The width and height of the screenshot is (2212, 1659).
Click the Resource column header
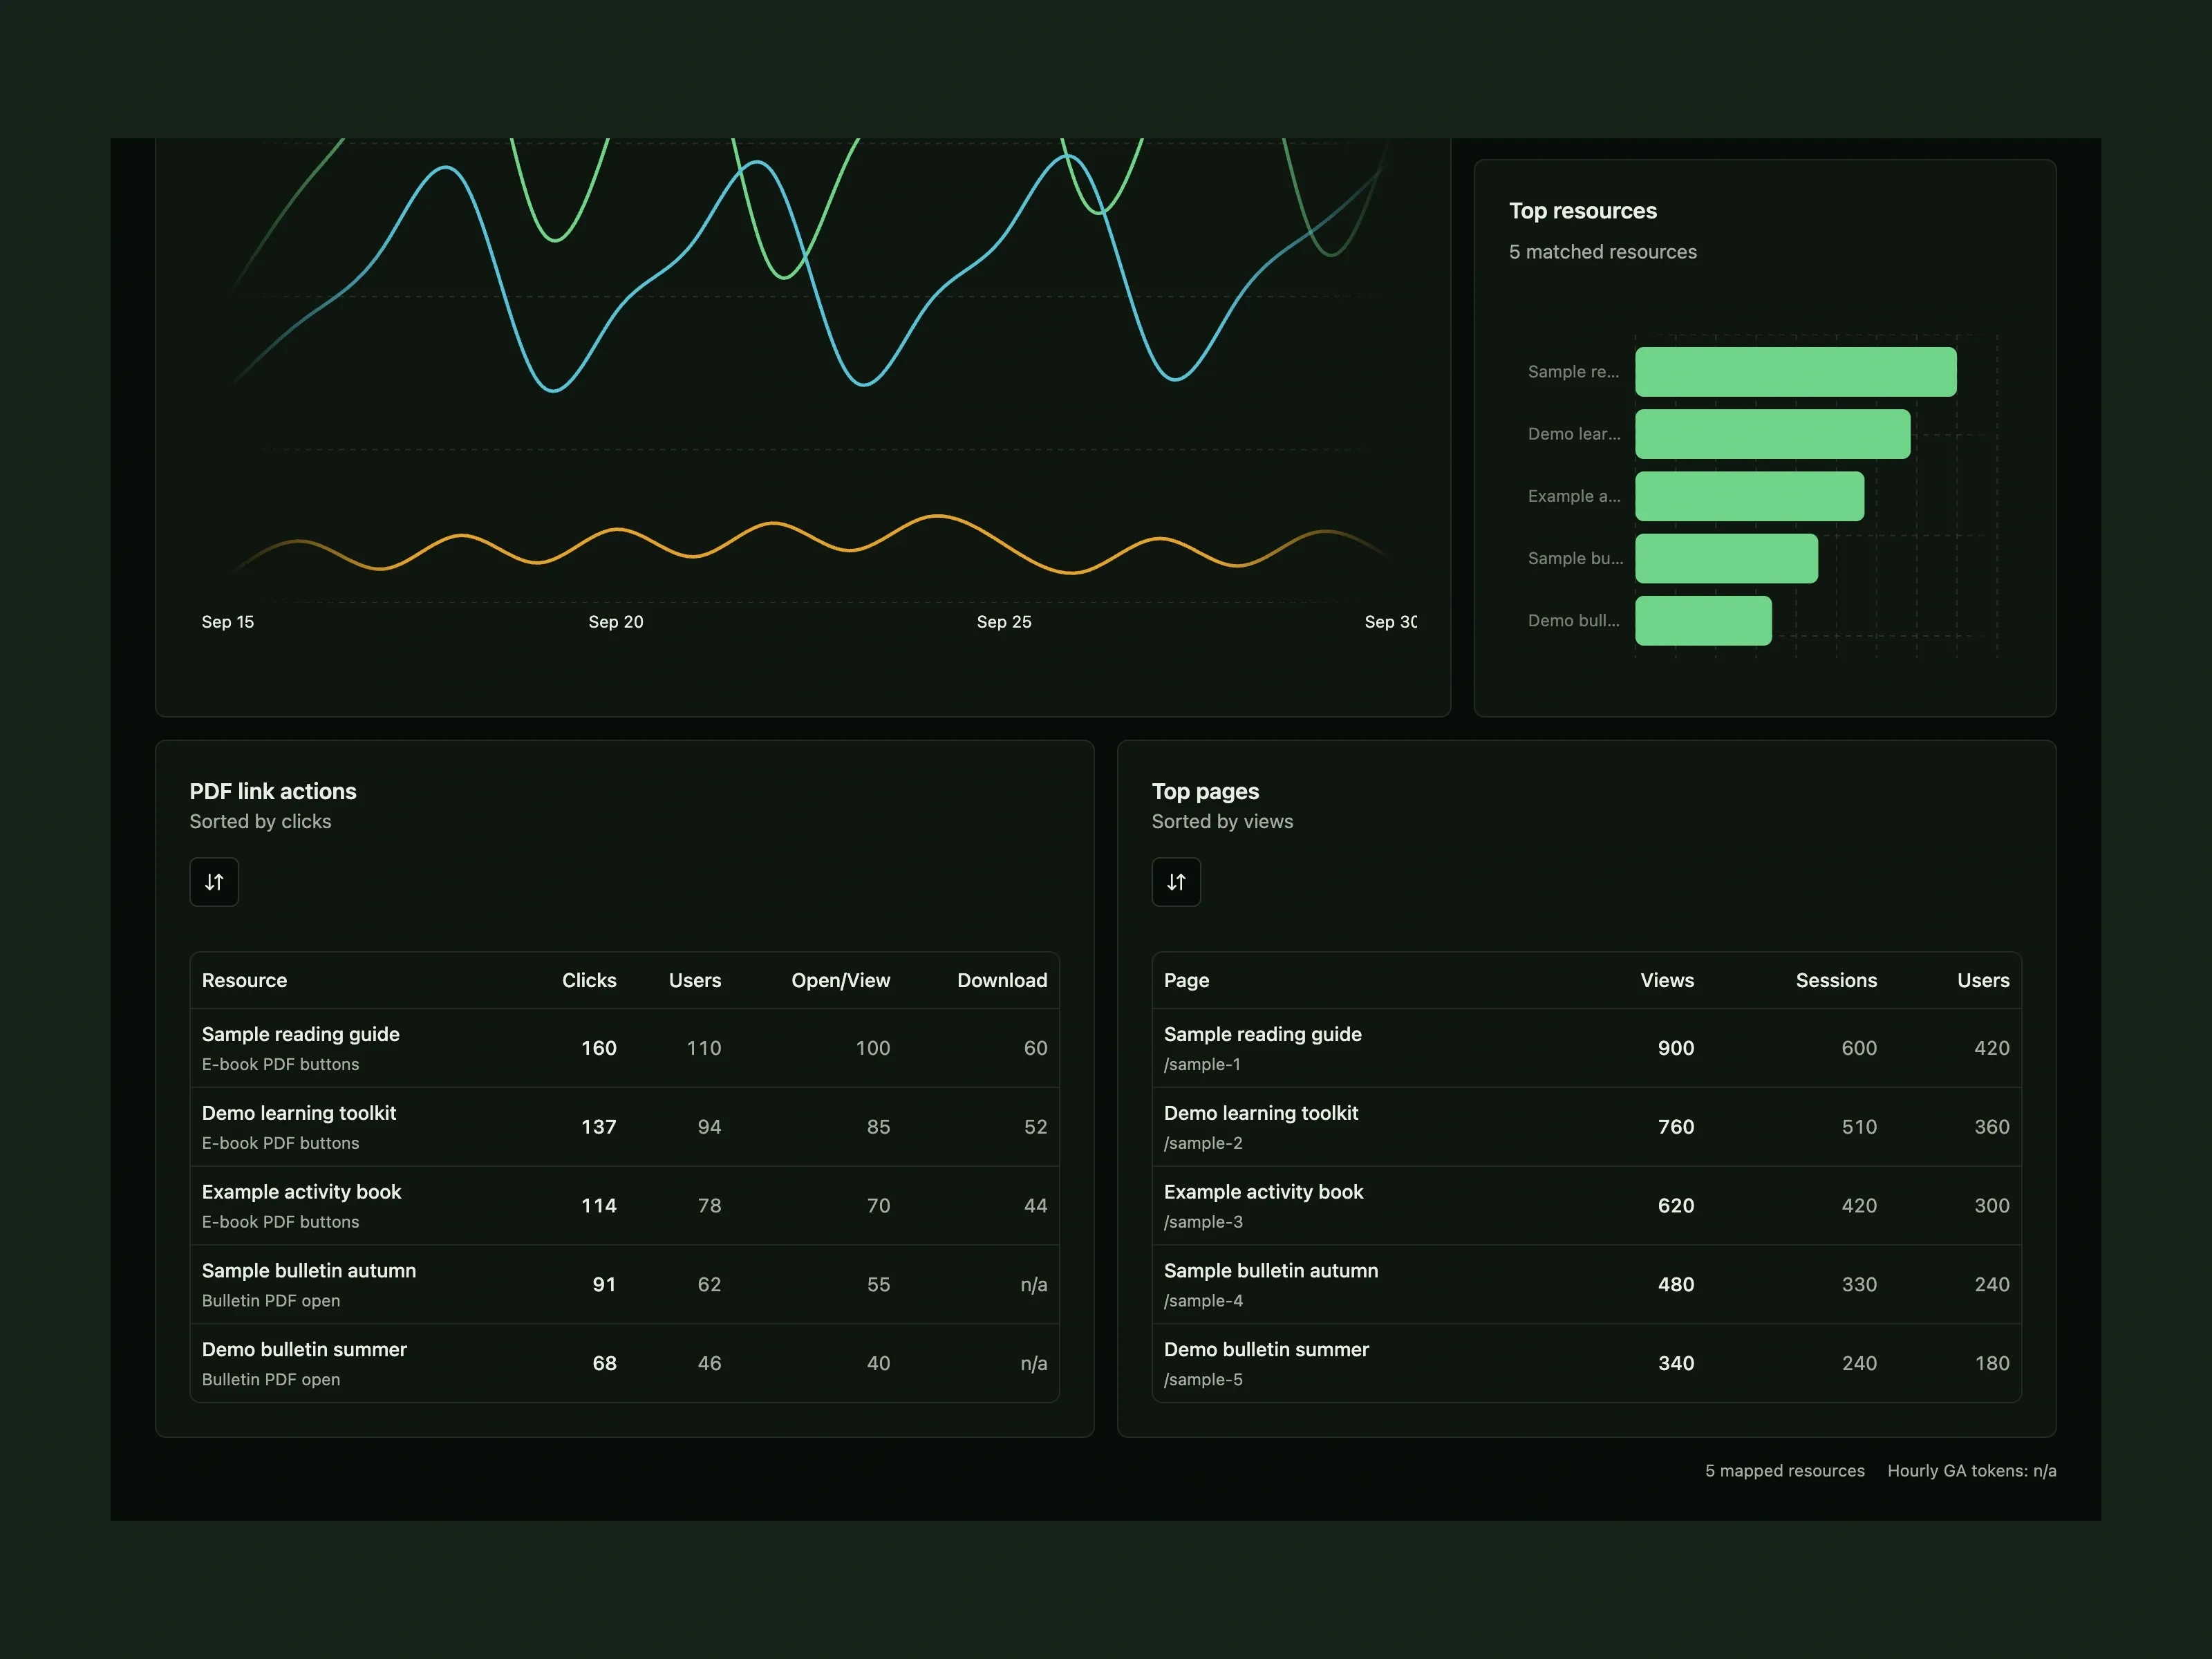244,980
